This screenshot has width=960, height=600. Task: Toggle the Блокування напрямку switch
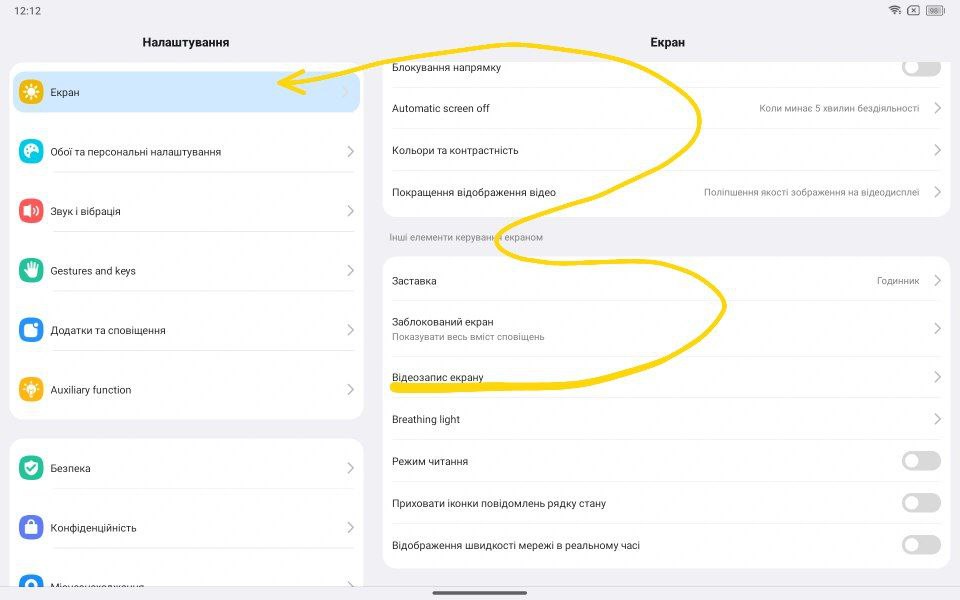[x=920, y=68]
